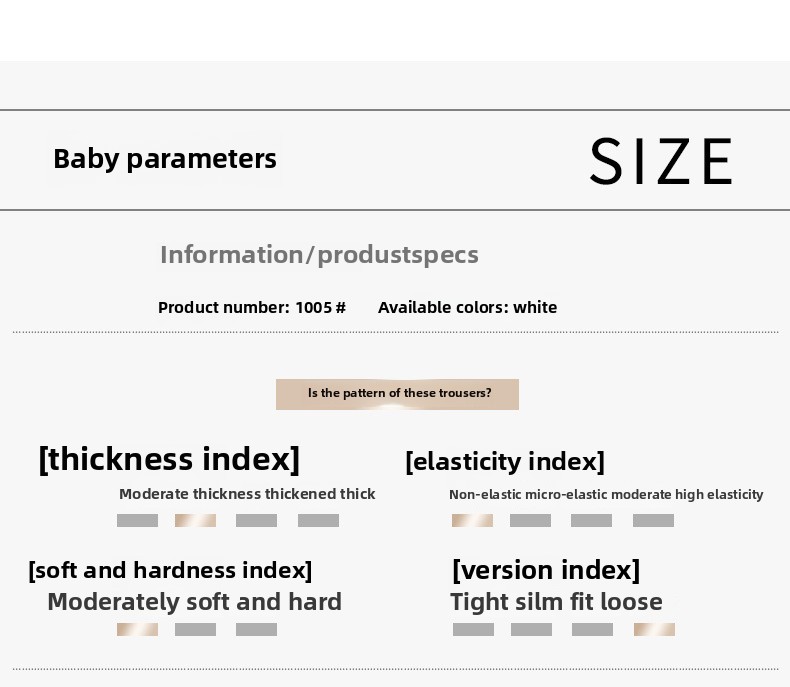Screen dimensions: 790x687
Task: Click the Baby parameters heading
Action: pyautogui.click(x=165, y=159)
